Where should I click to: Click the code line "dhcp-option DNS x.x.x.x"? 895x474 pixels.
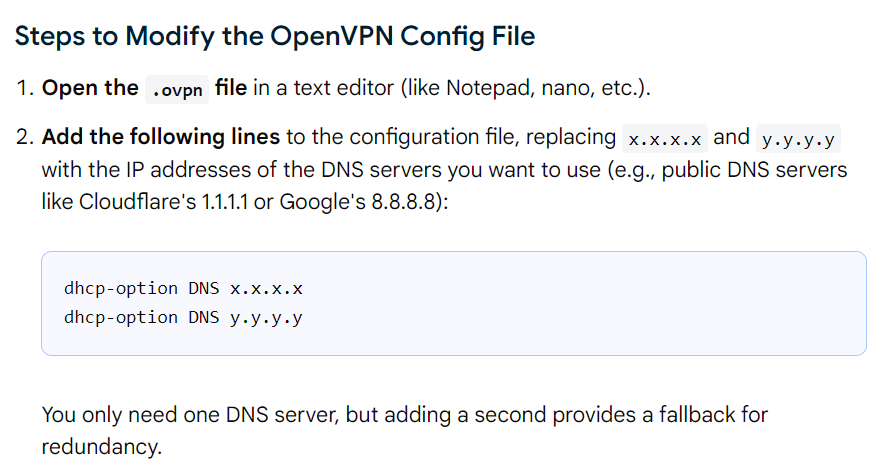click(x=183, y=288)
